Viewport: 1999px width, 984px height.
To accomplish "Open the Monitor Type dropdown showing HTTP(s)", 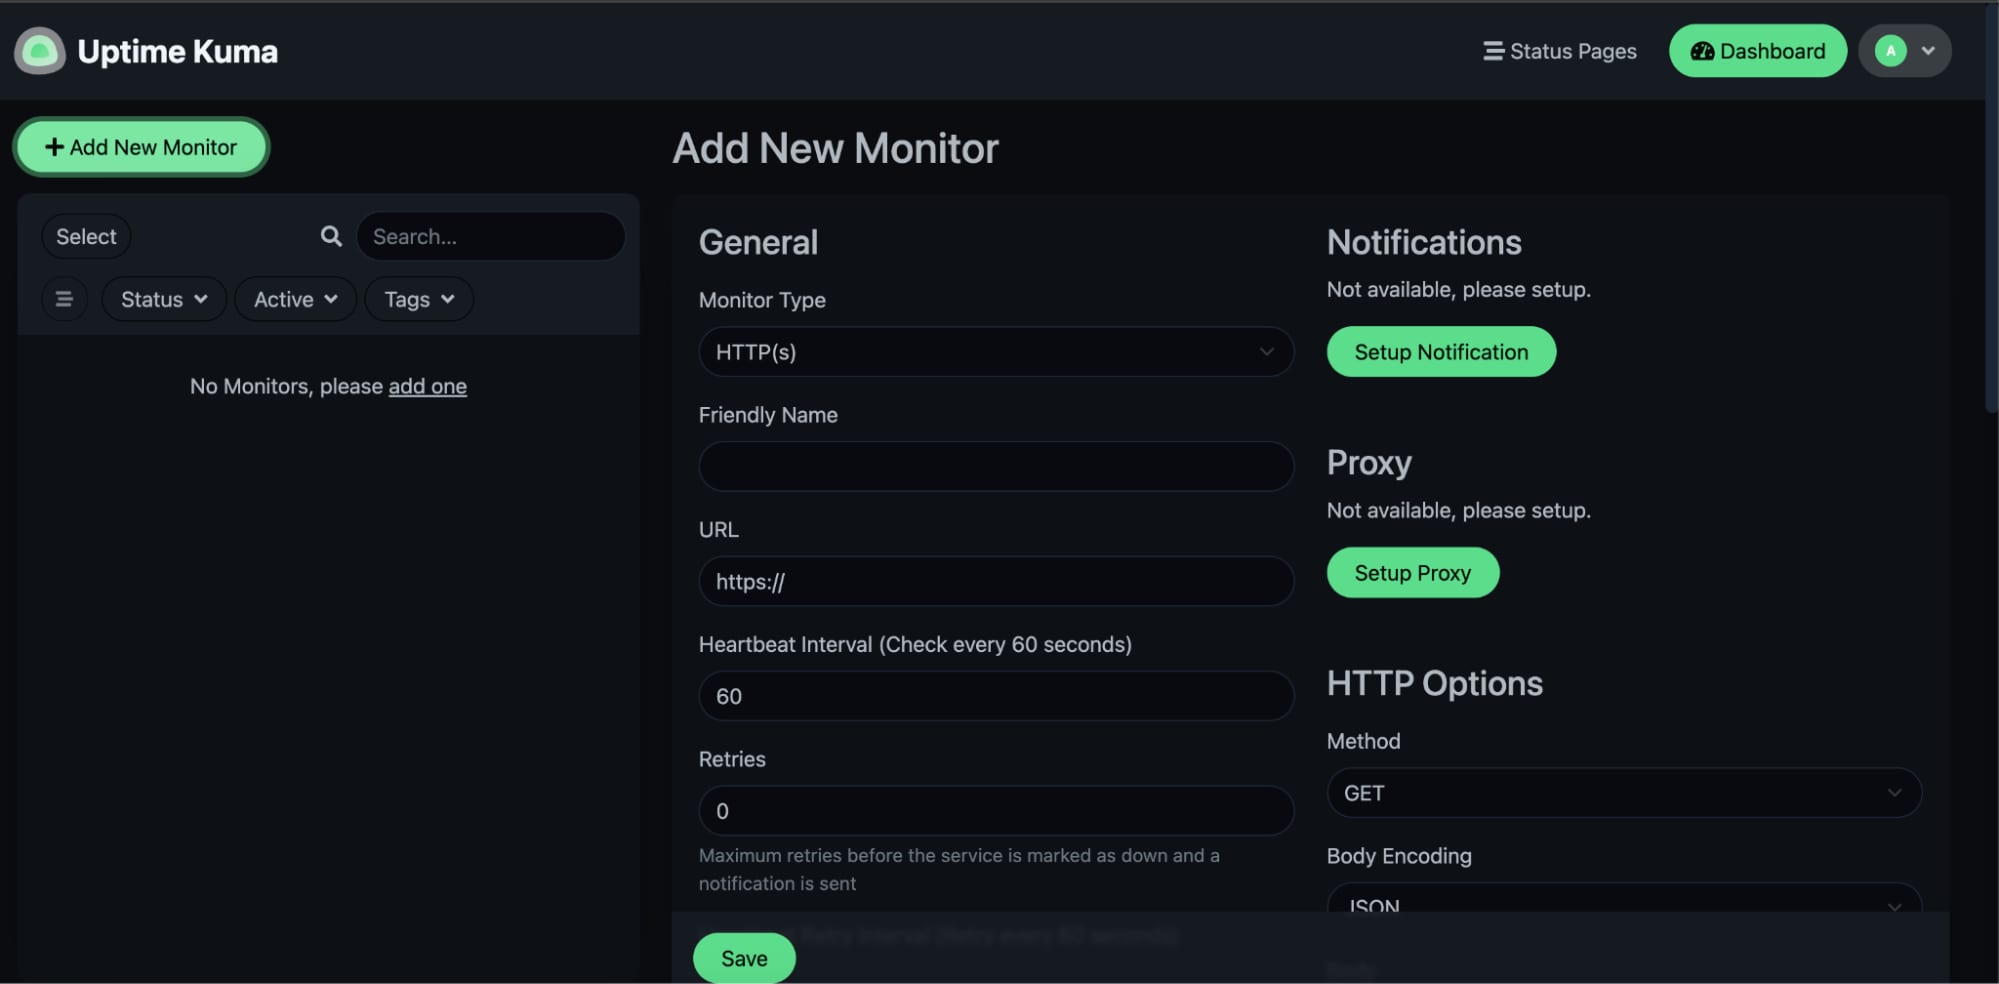I will [995, 352].
